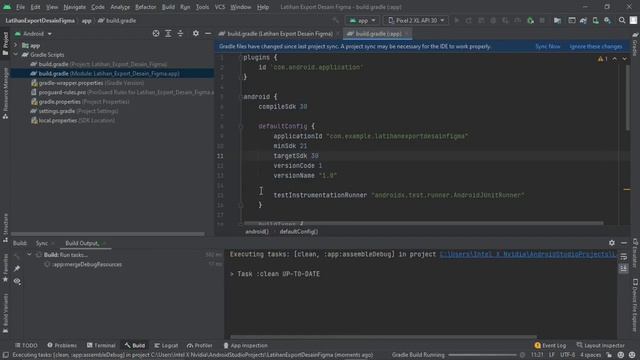The width and height of the screenshot is (640, 360).
Task: Switch to build.gradle (Latihan Export Desain Figma) tab
Action: click(280, 34)
